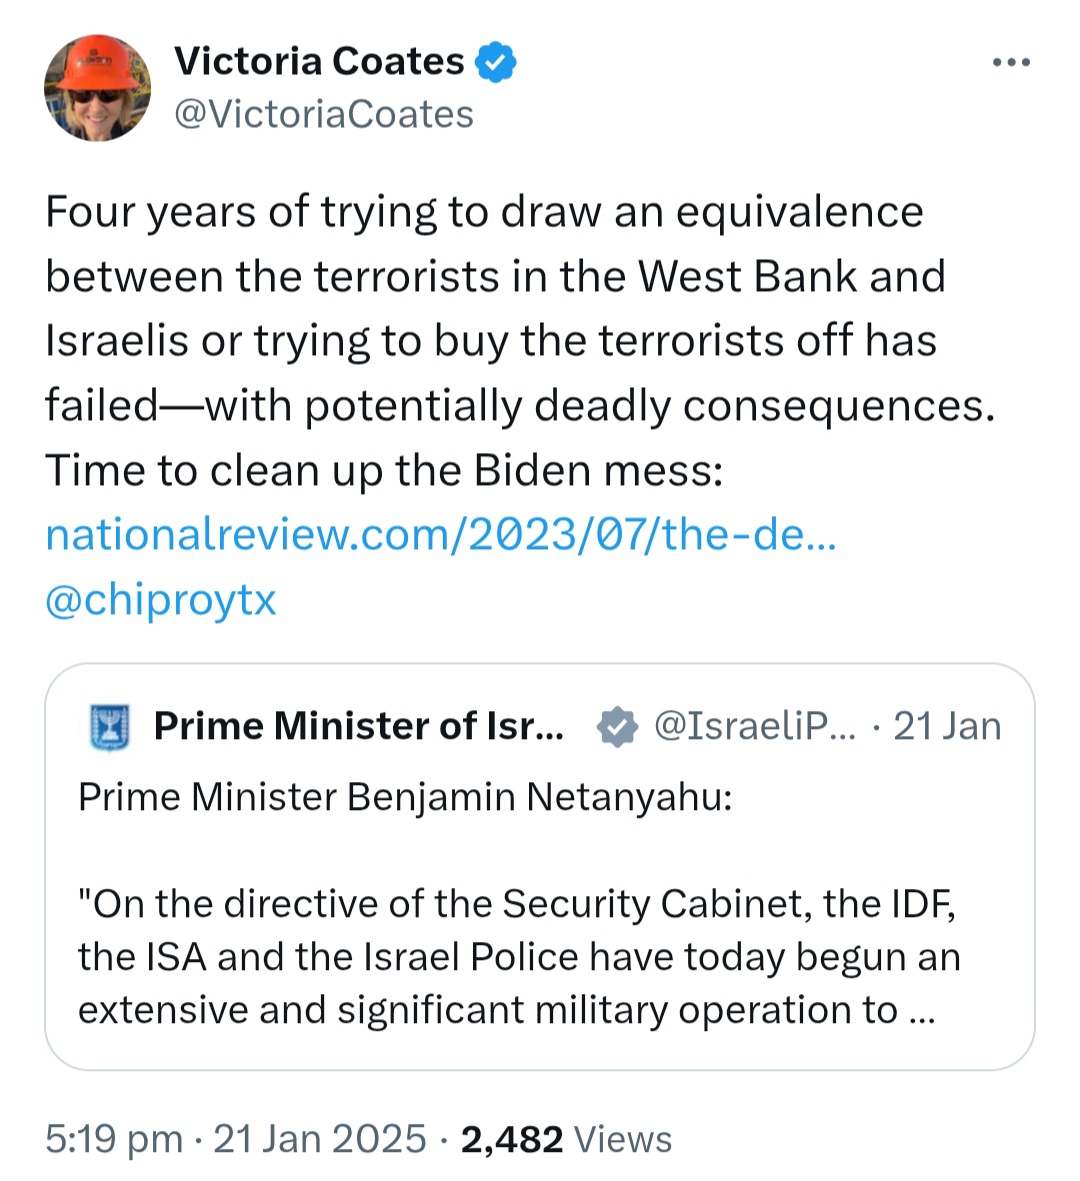View the 2,482 Views count
This screenshot has width=1080, height=1181.
tap(566, 1139)
